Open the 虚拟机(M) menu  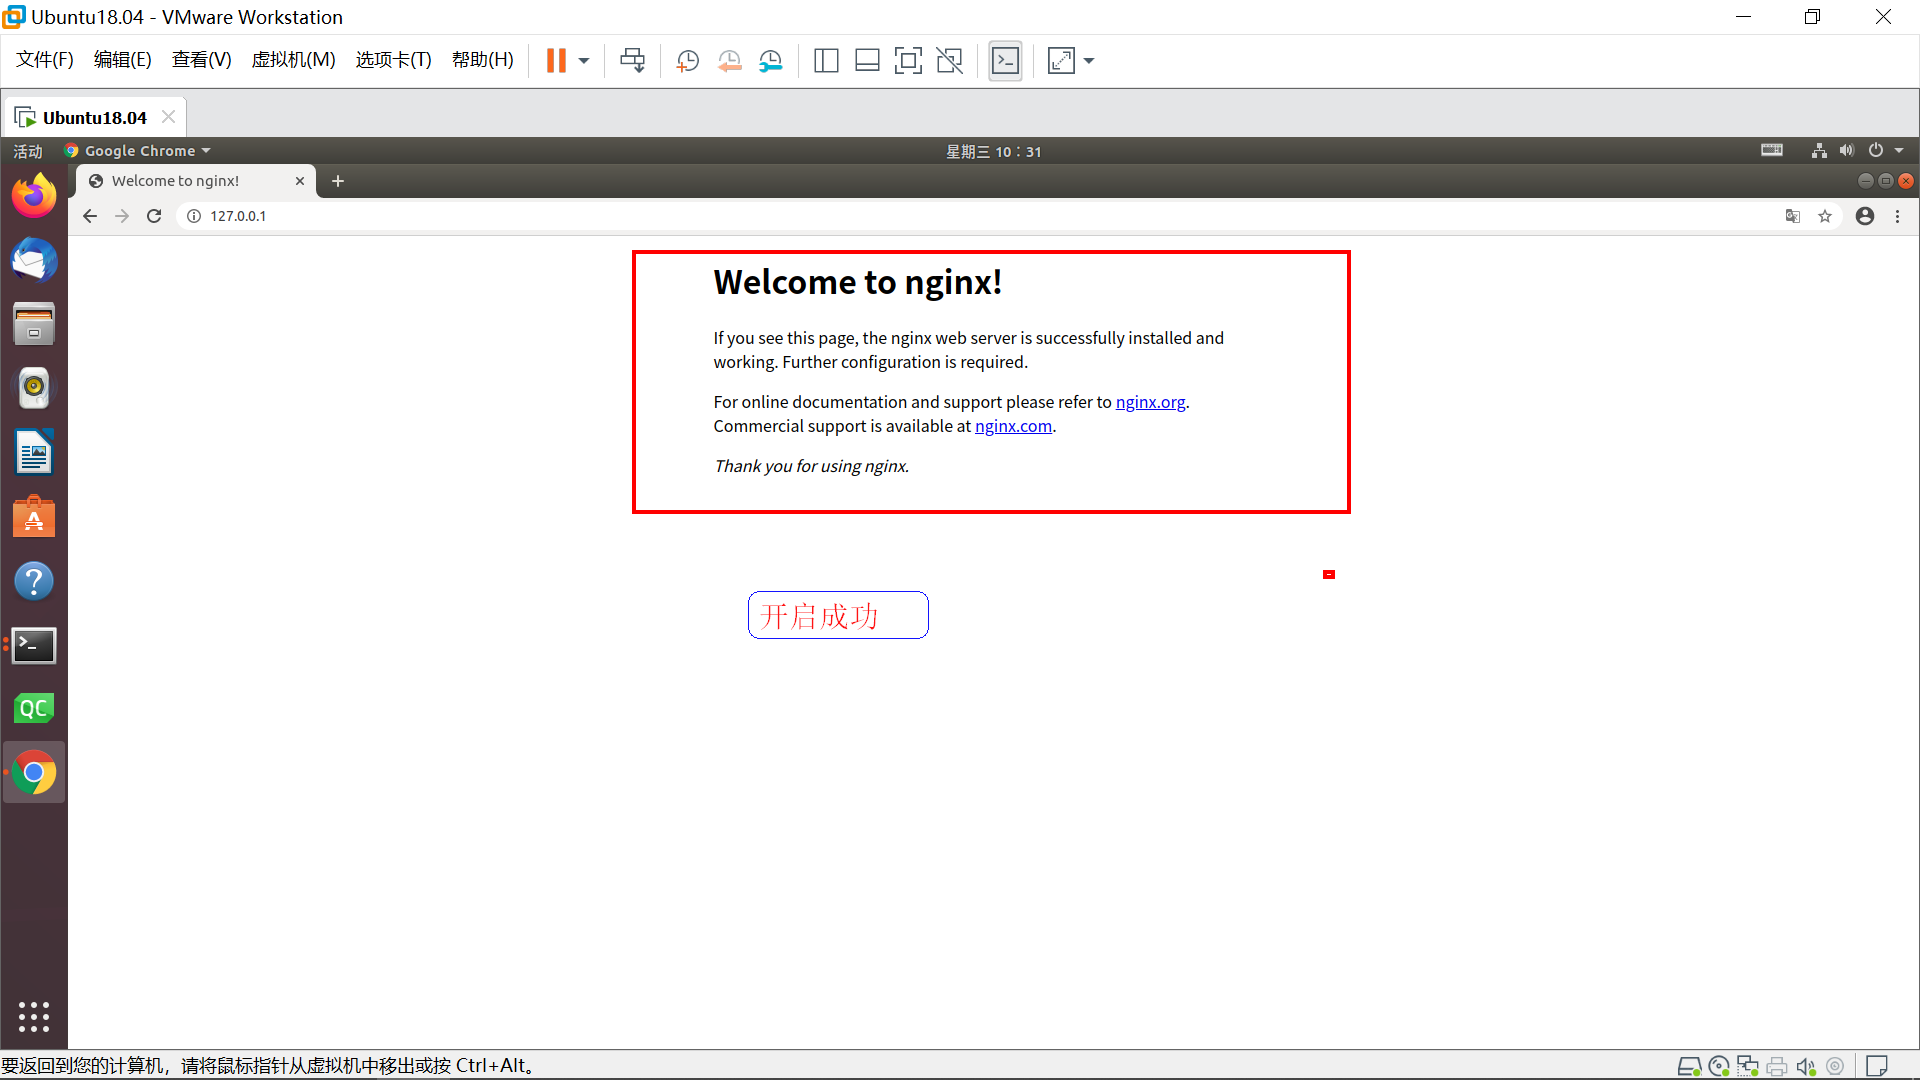tap(293, 60)
